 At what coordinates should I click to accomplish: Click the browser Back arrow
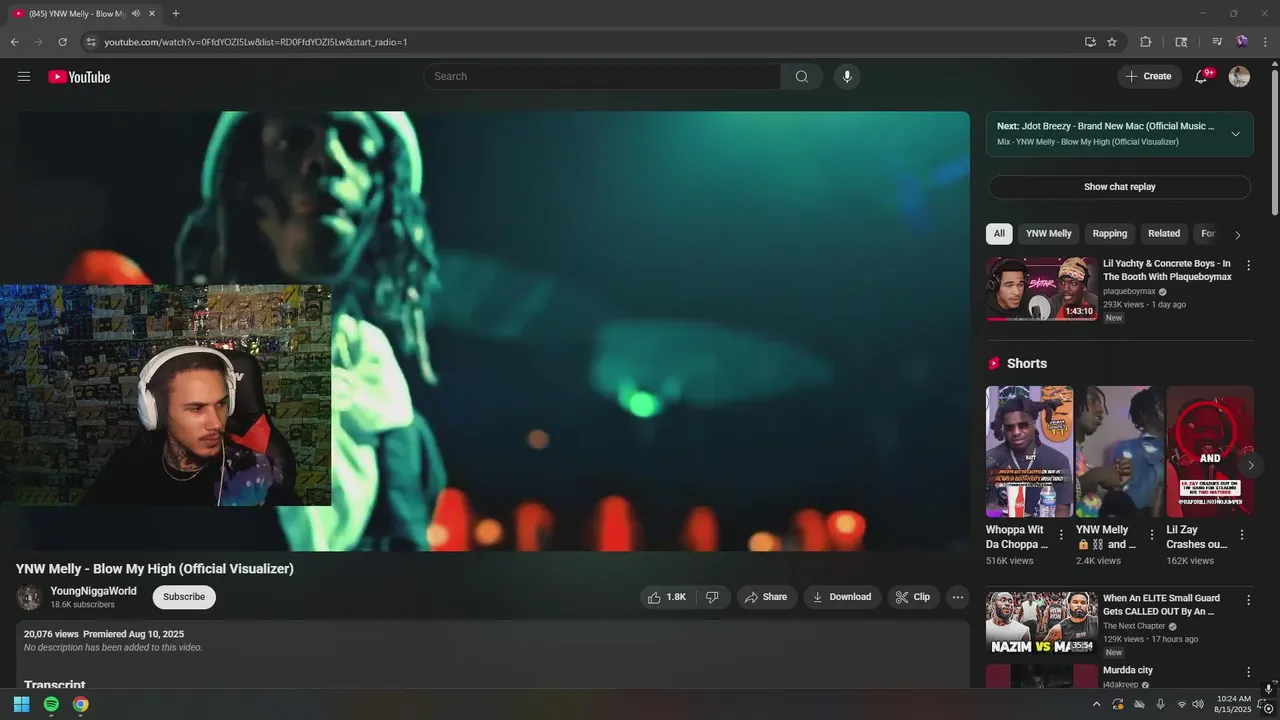click(x=14, y=42)
